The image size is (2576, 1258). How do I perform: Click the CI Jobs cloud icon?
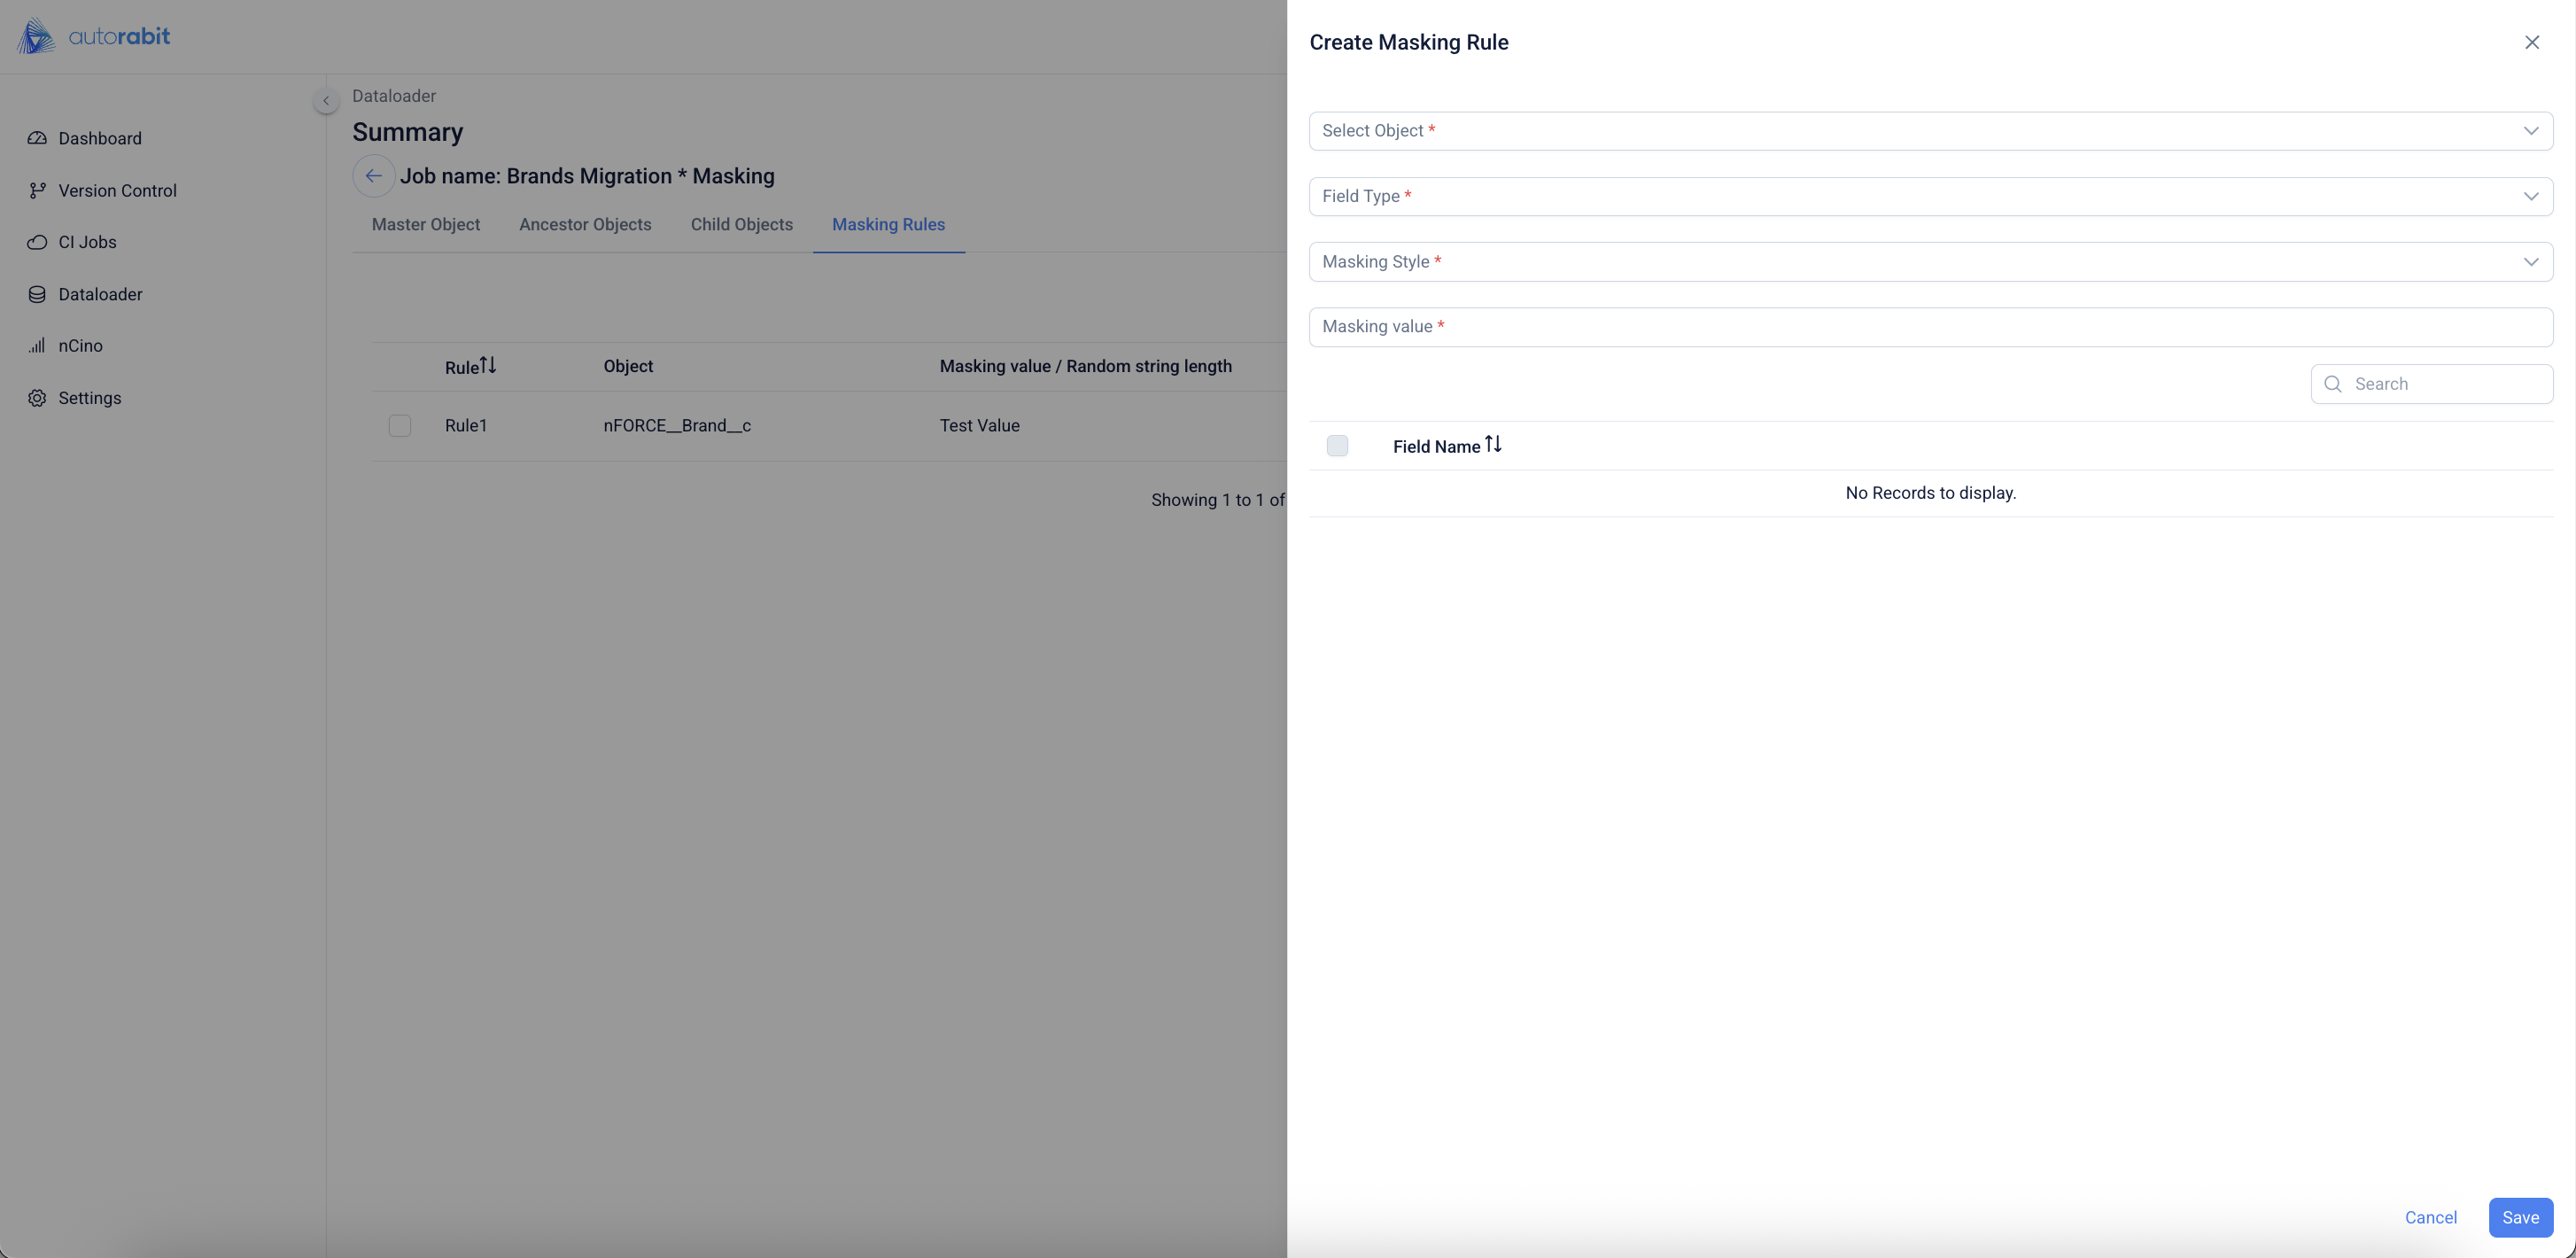tap(37, 242)
